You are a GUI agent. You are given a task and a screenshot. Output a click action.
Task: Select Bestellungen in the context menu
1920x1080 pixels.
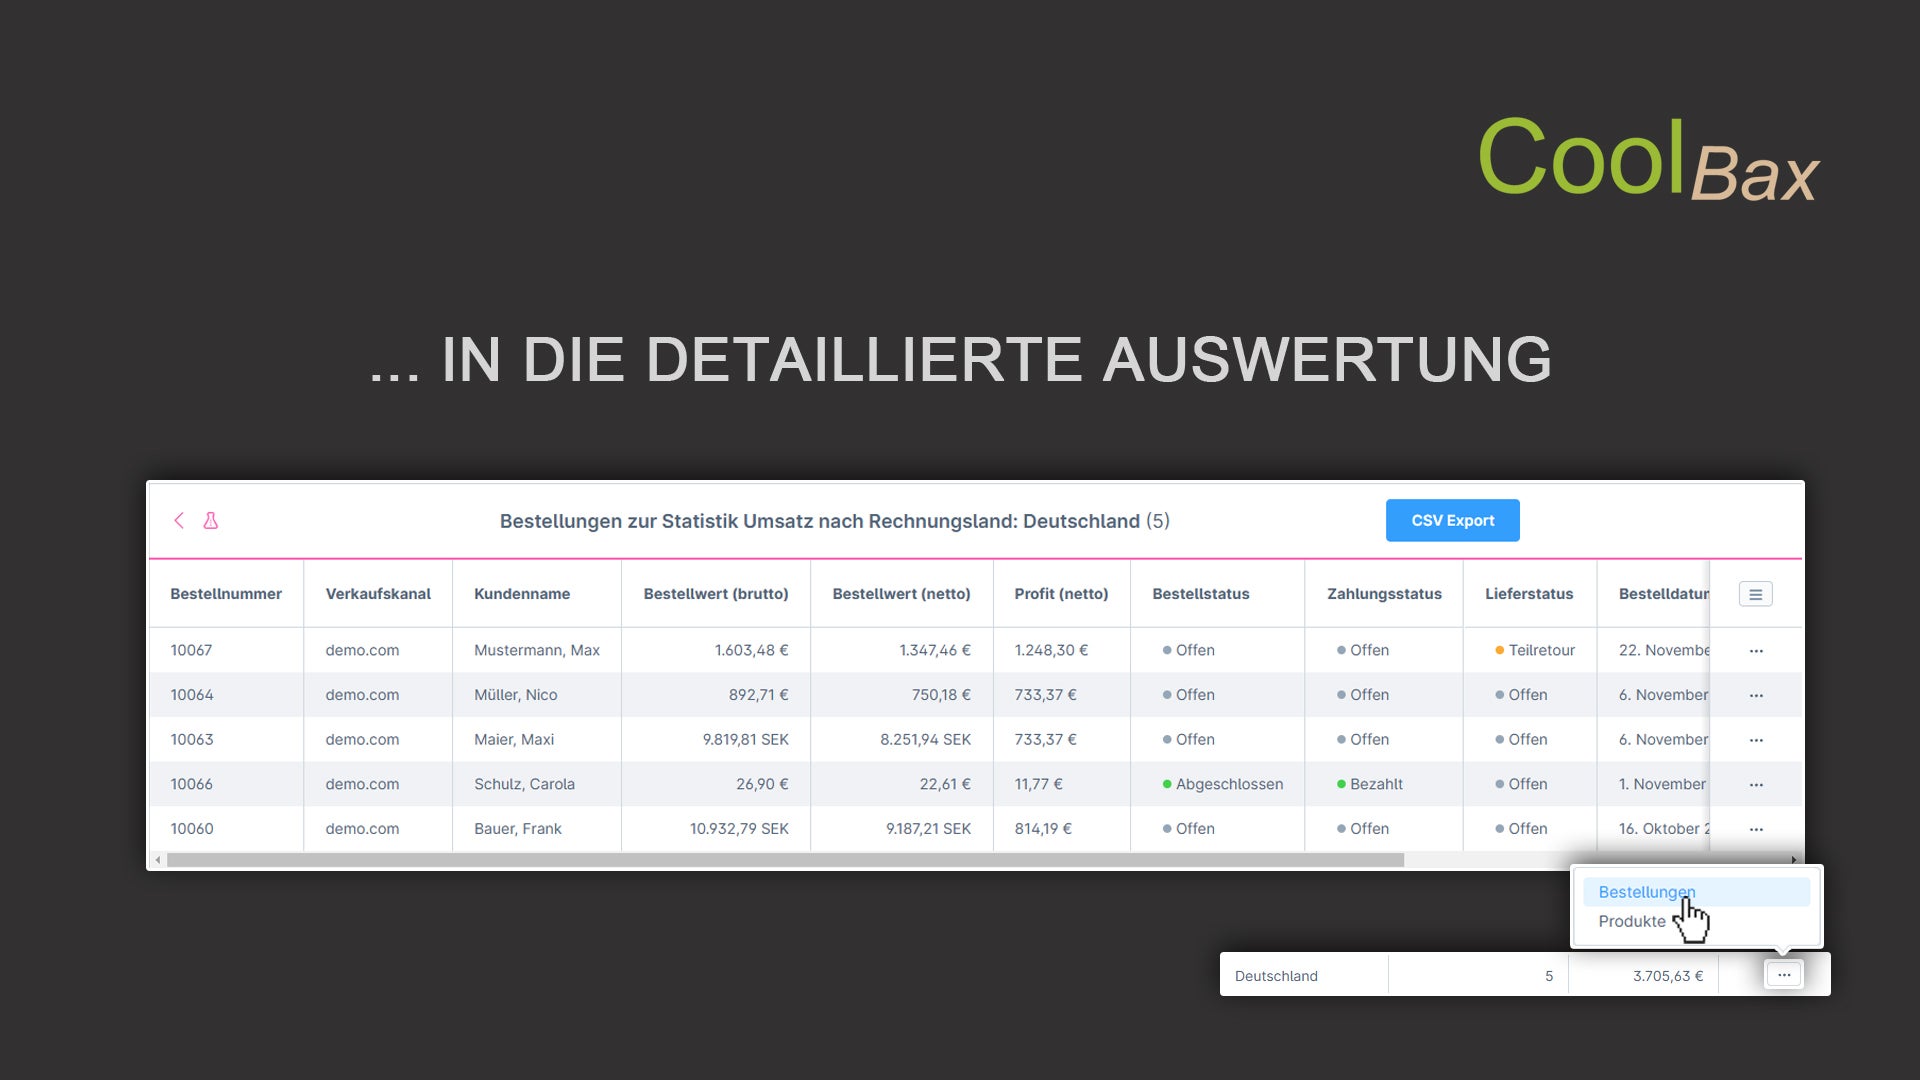click(1696, 892)
